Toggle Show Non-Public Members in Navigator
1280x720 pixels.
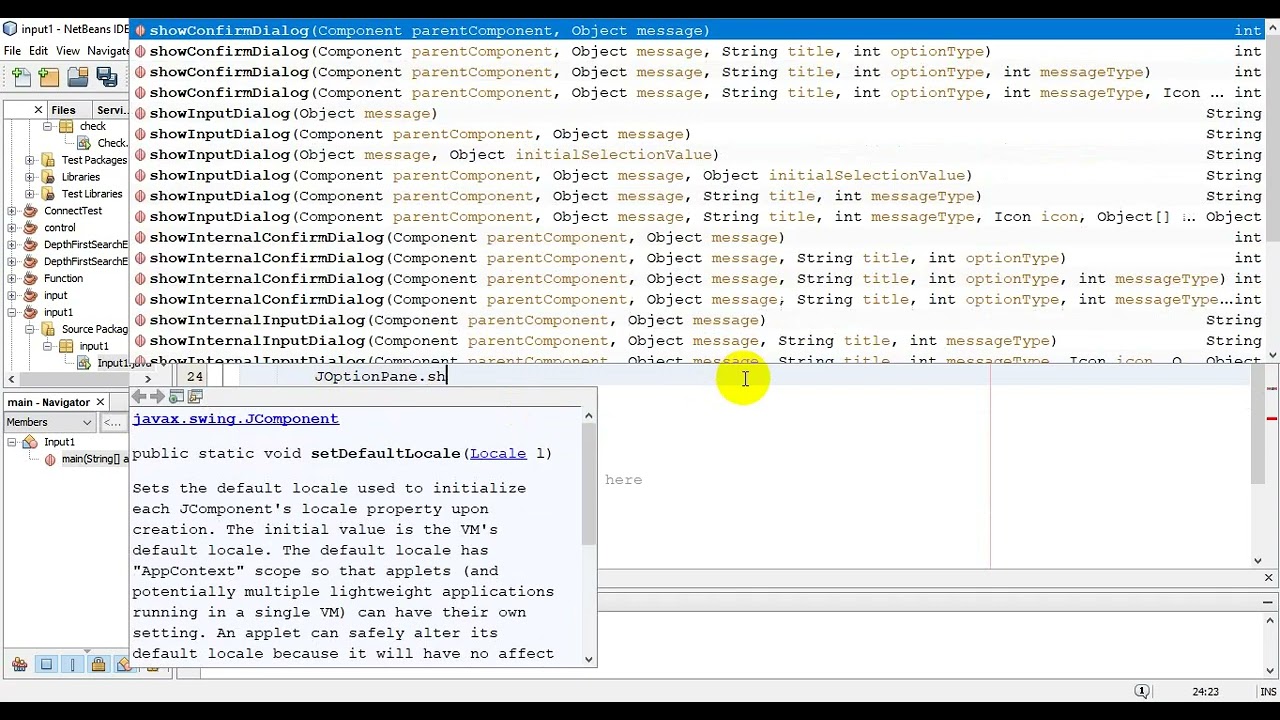98,665
